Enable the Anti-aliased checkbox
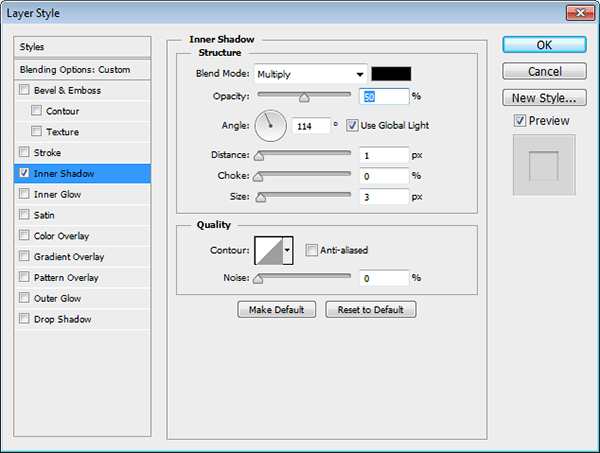Screen dimensions: 600x453 (312, 250)
